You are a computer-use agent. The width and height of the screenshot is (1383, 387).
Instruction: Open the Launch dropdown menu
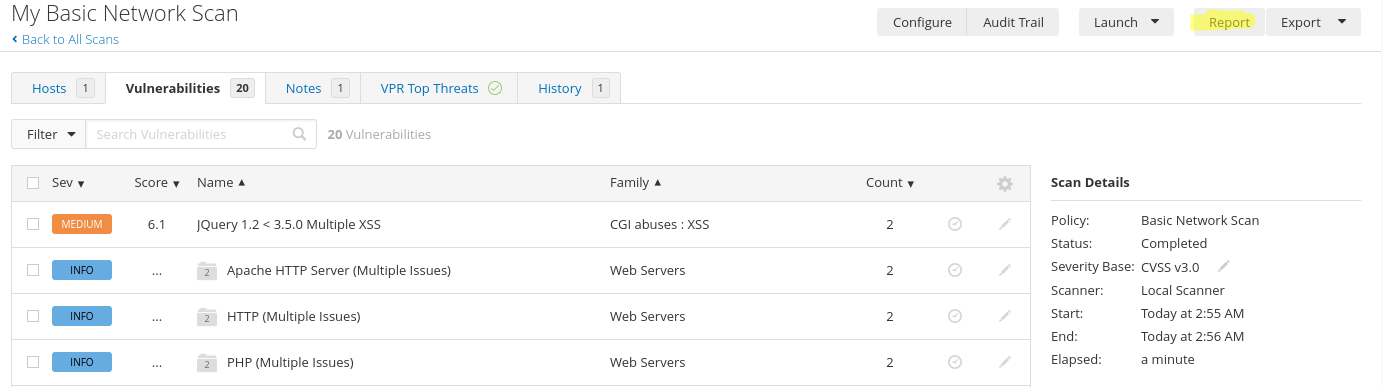pos(1126,22)
